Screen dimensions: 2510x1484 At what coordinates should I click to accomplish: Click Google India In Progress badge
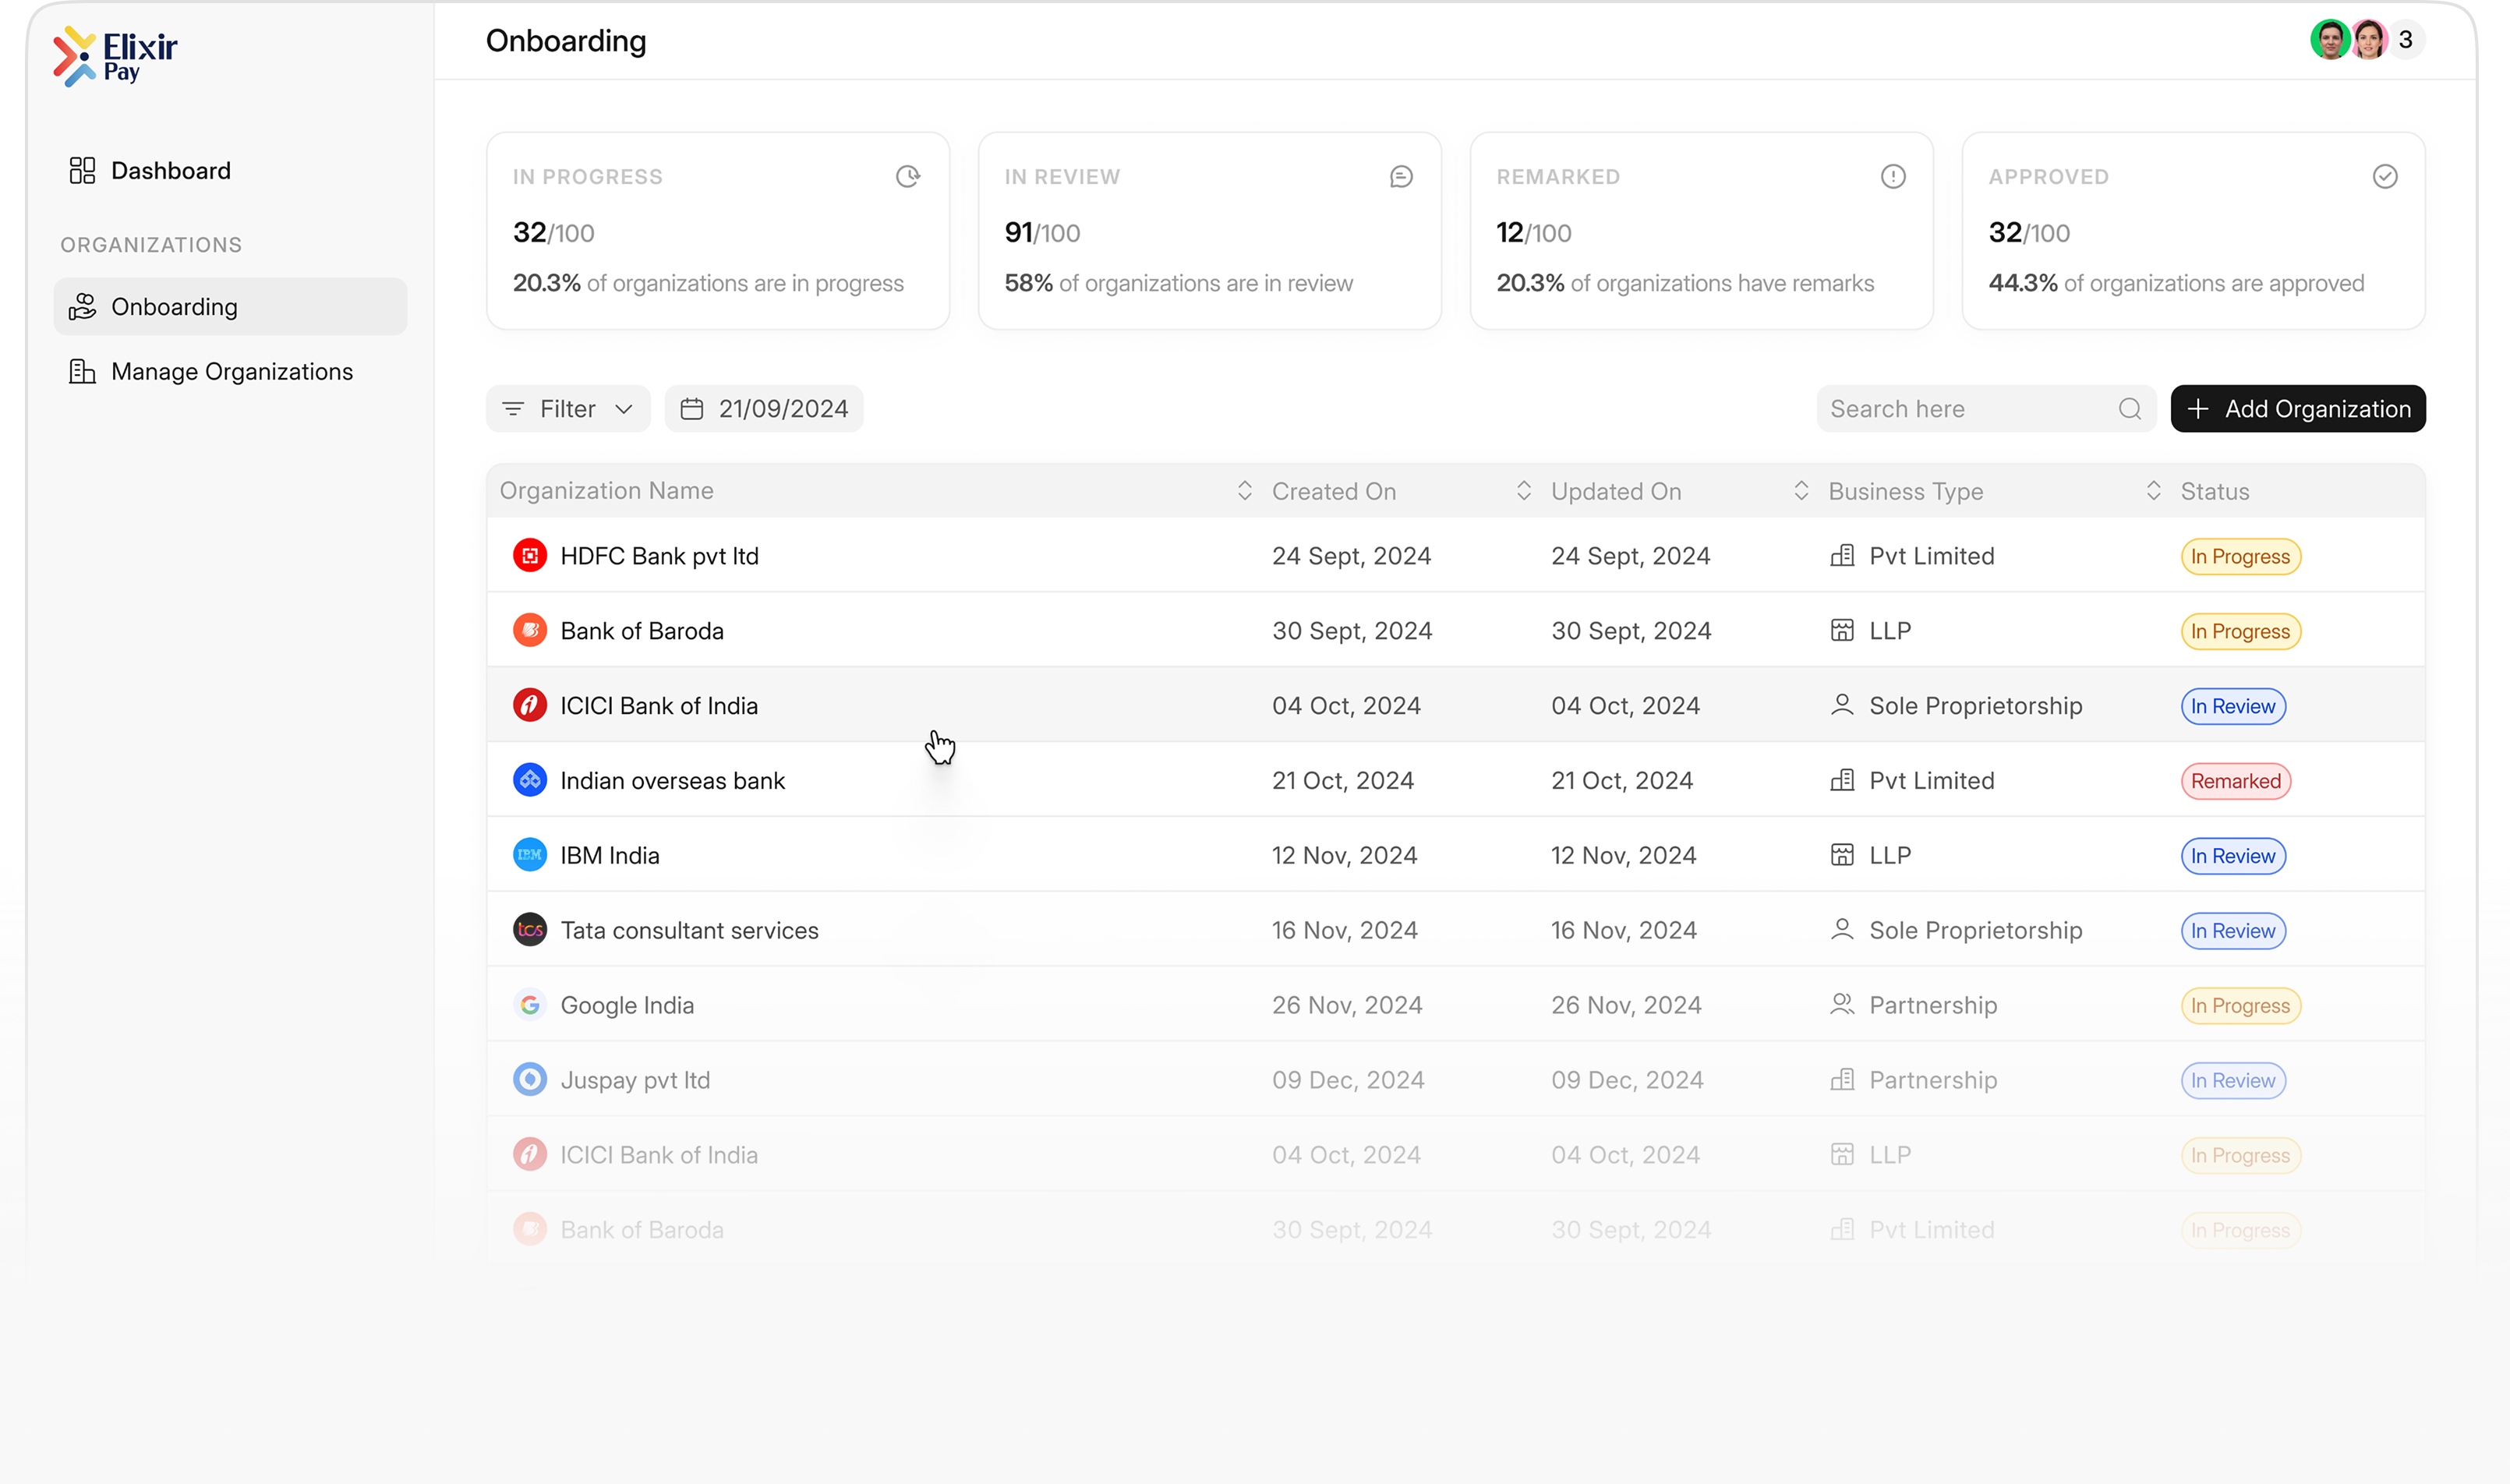2240,1006
